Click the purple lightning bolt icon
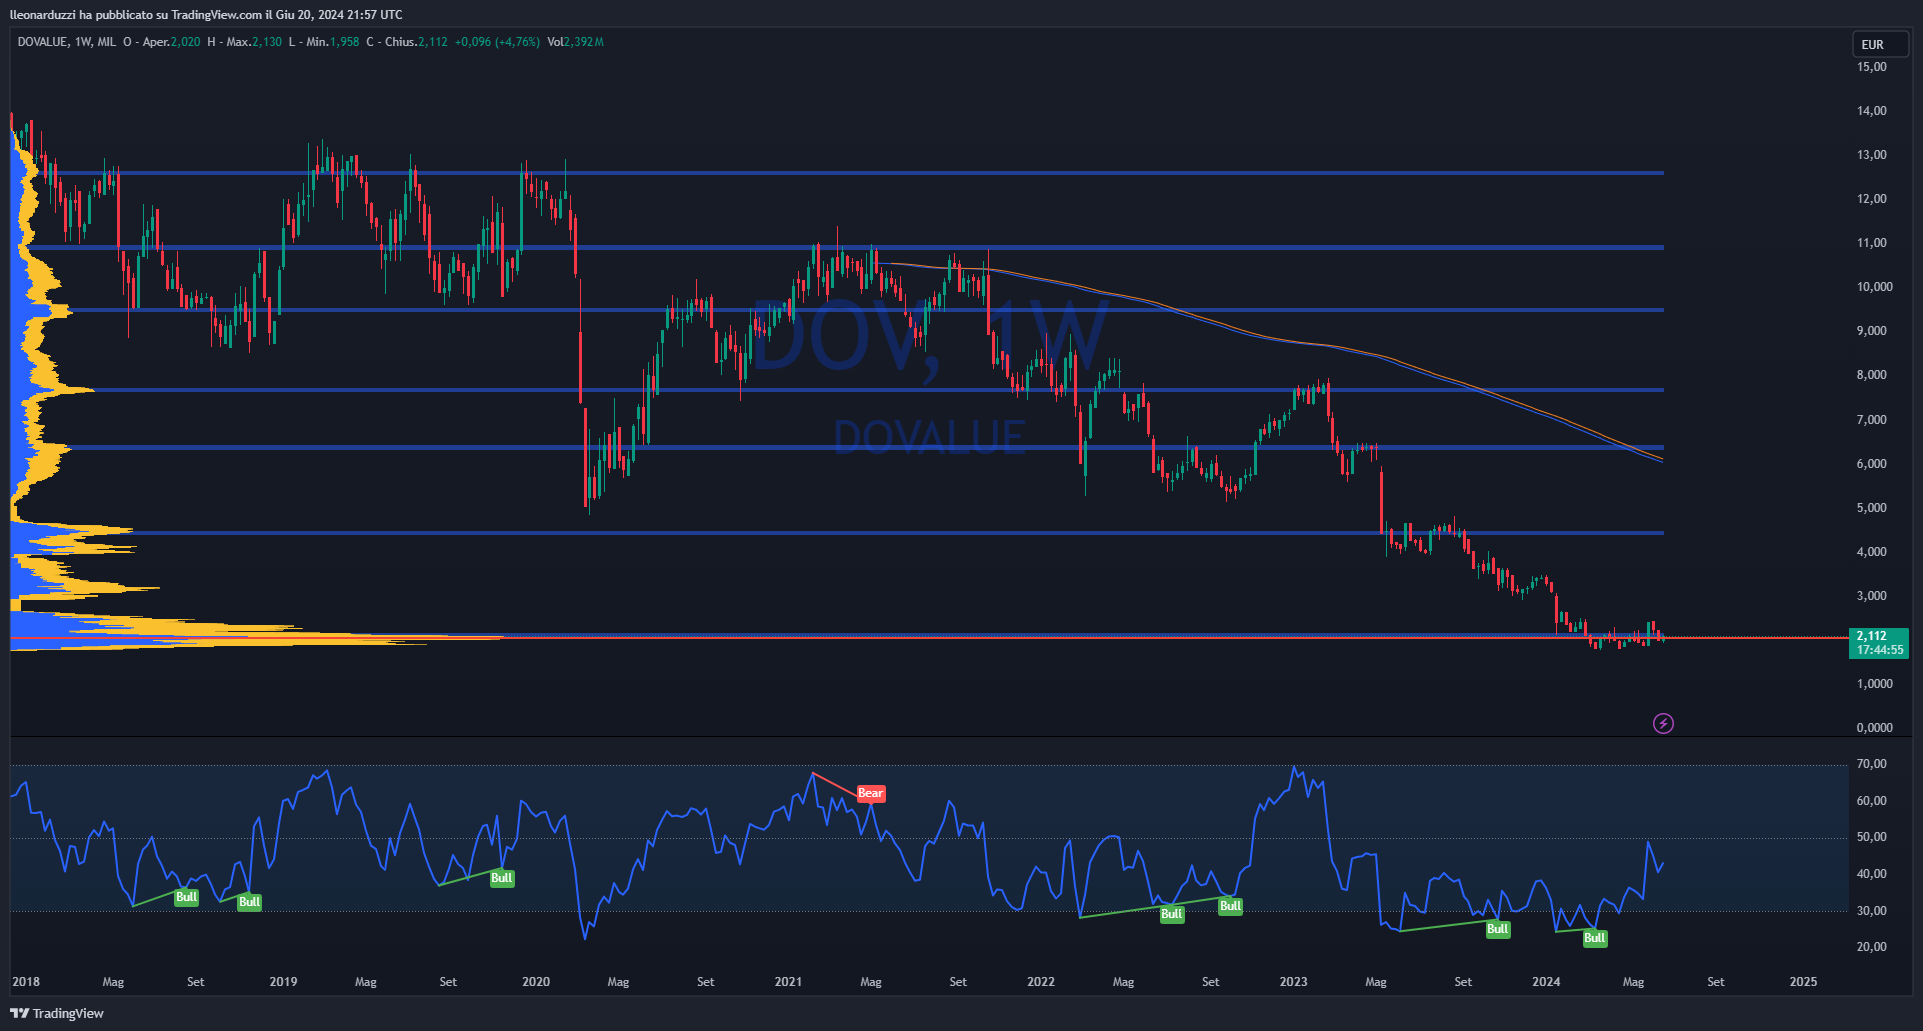 (x=1663, y=723)
